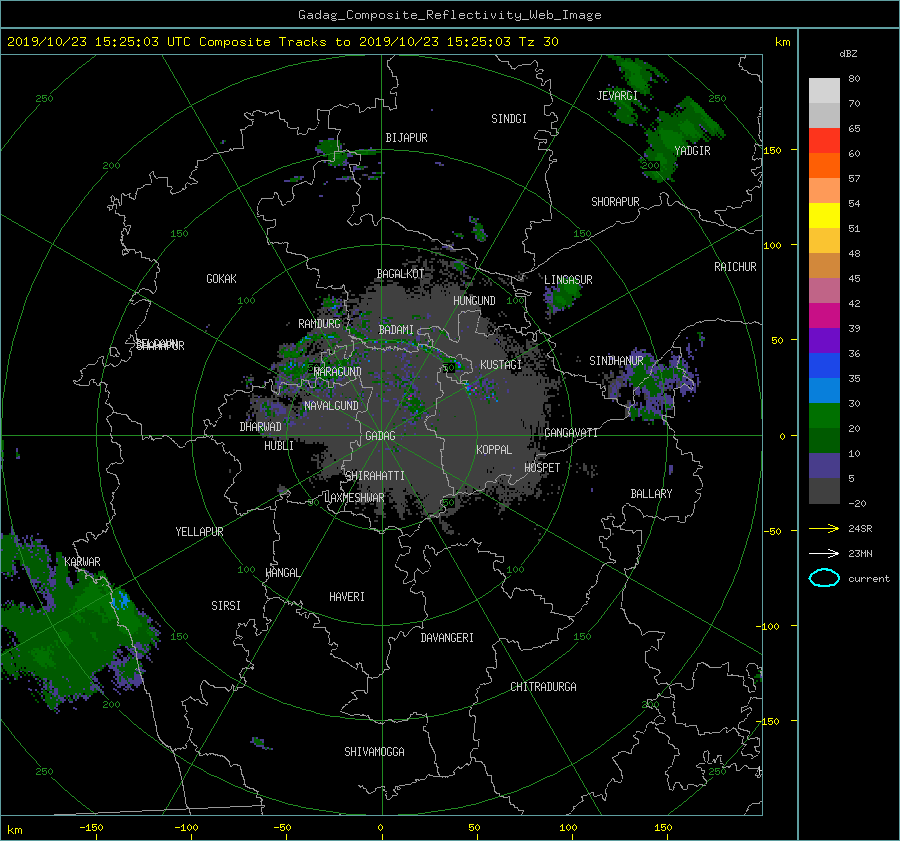
Task: Click the LINGASUR city label
Action: tap(568, 280)
